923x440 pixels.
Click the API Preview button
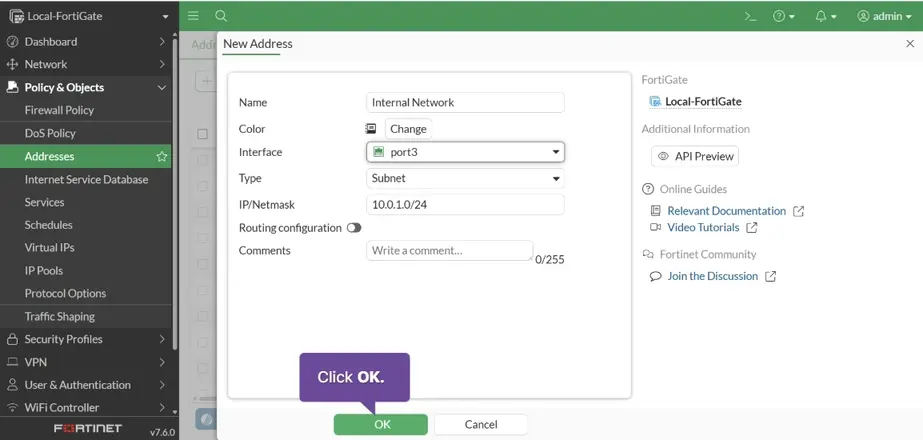pos(695,156)
